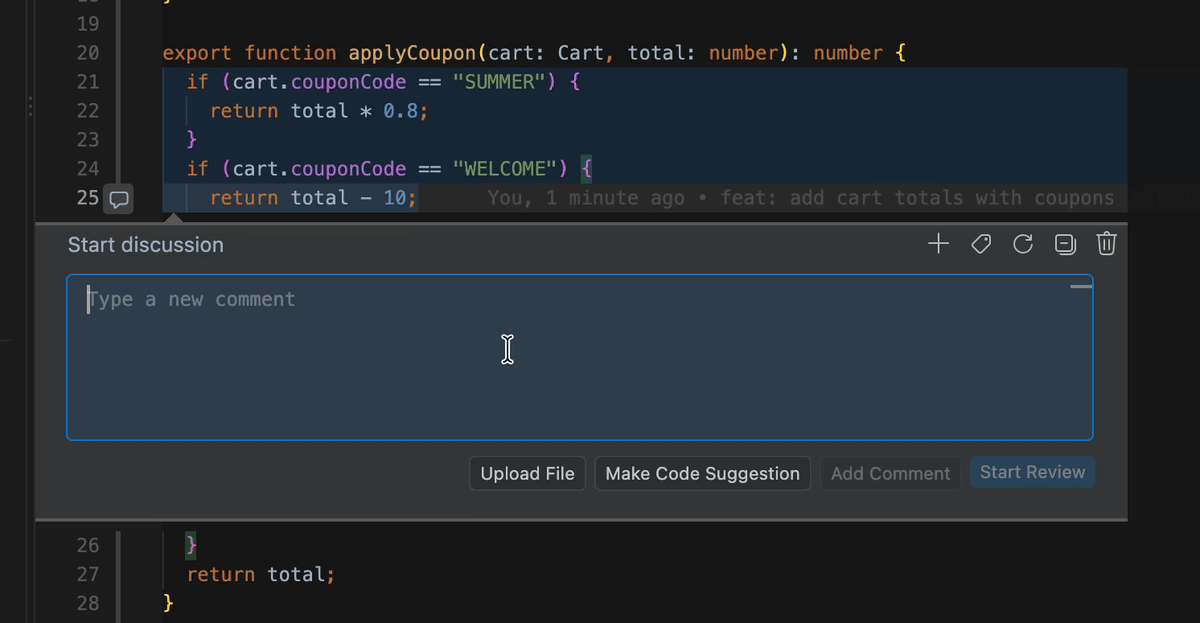Click the comment bubble icon beside line 25
Viewport: 1200px width, 623px height.
(119, 199)
